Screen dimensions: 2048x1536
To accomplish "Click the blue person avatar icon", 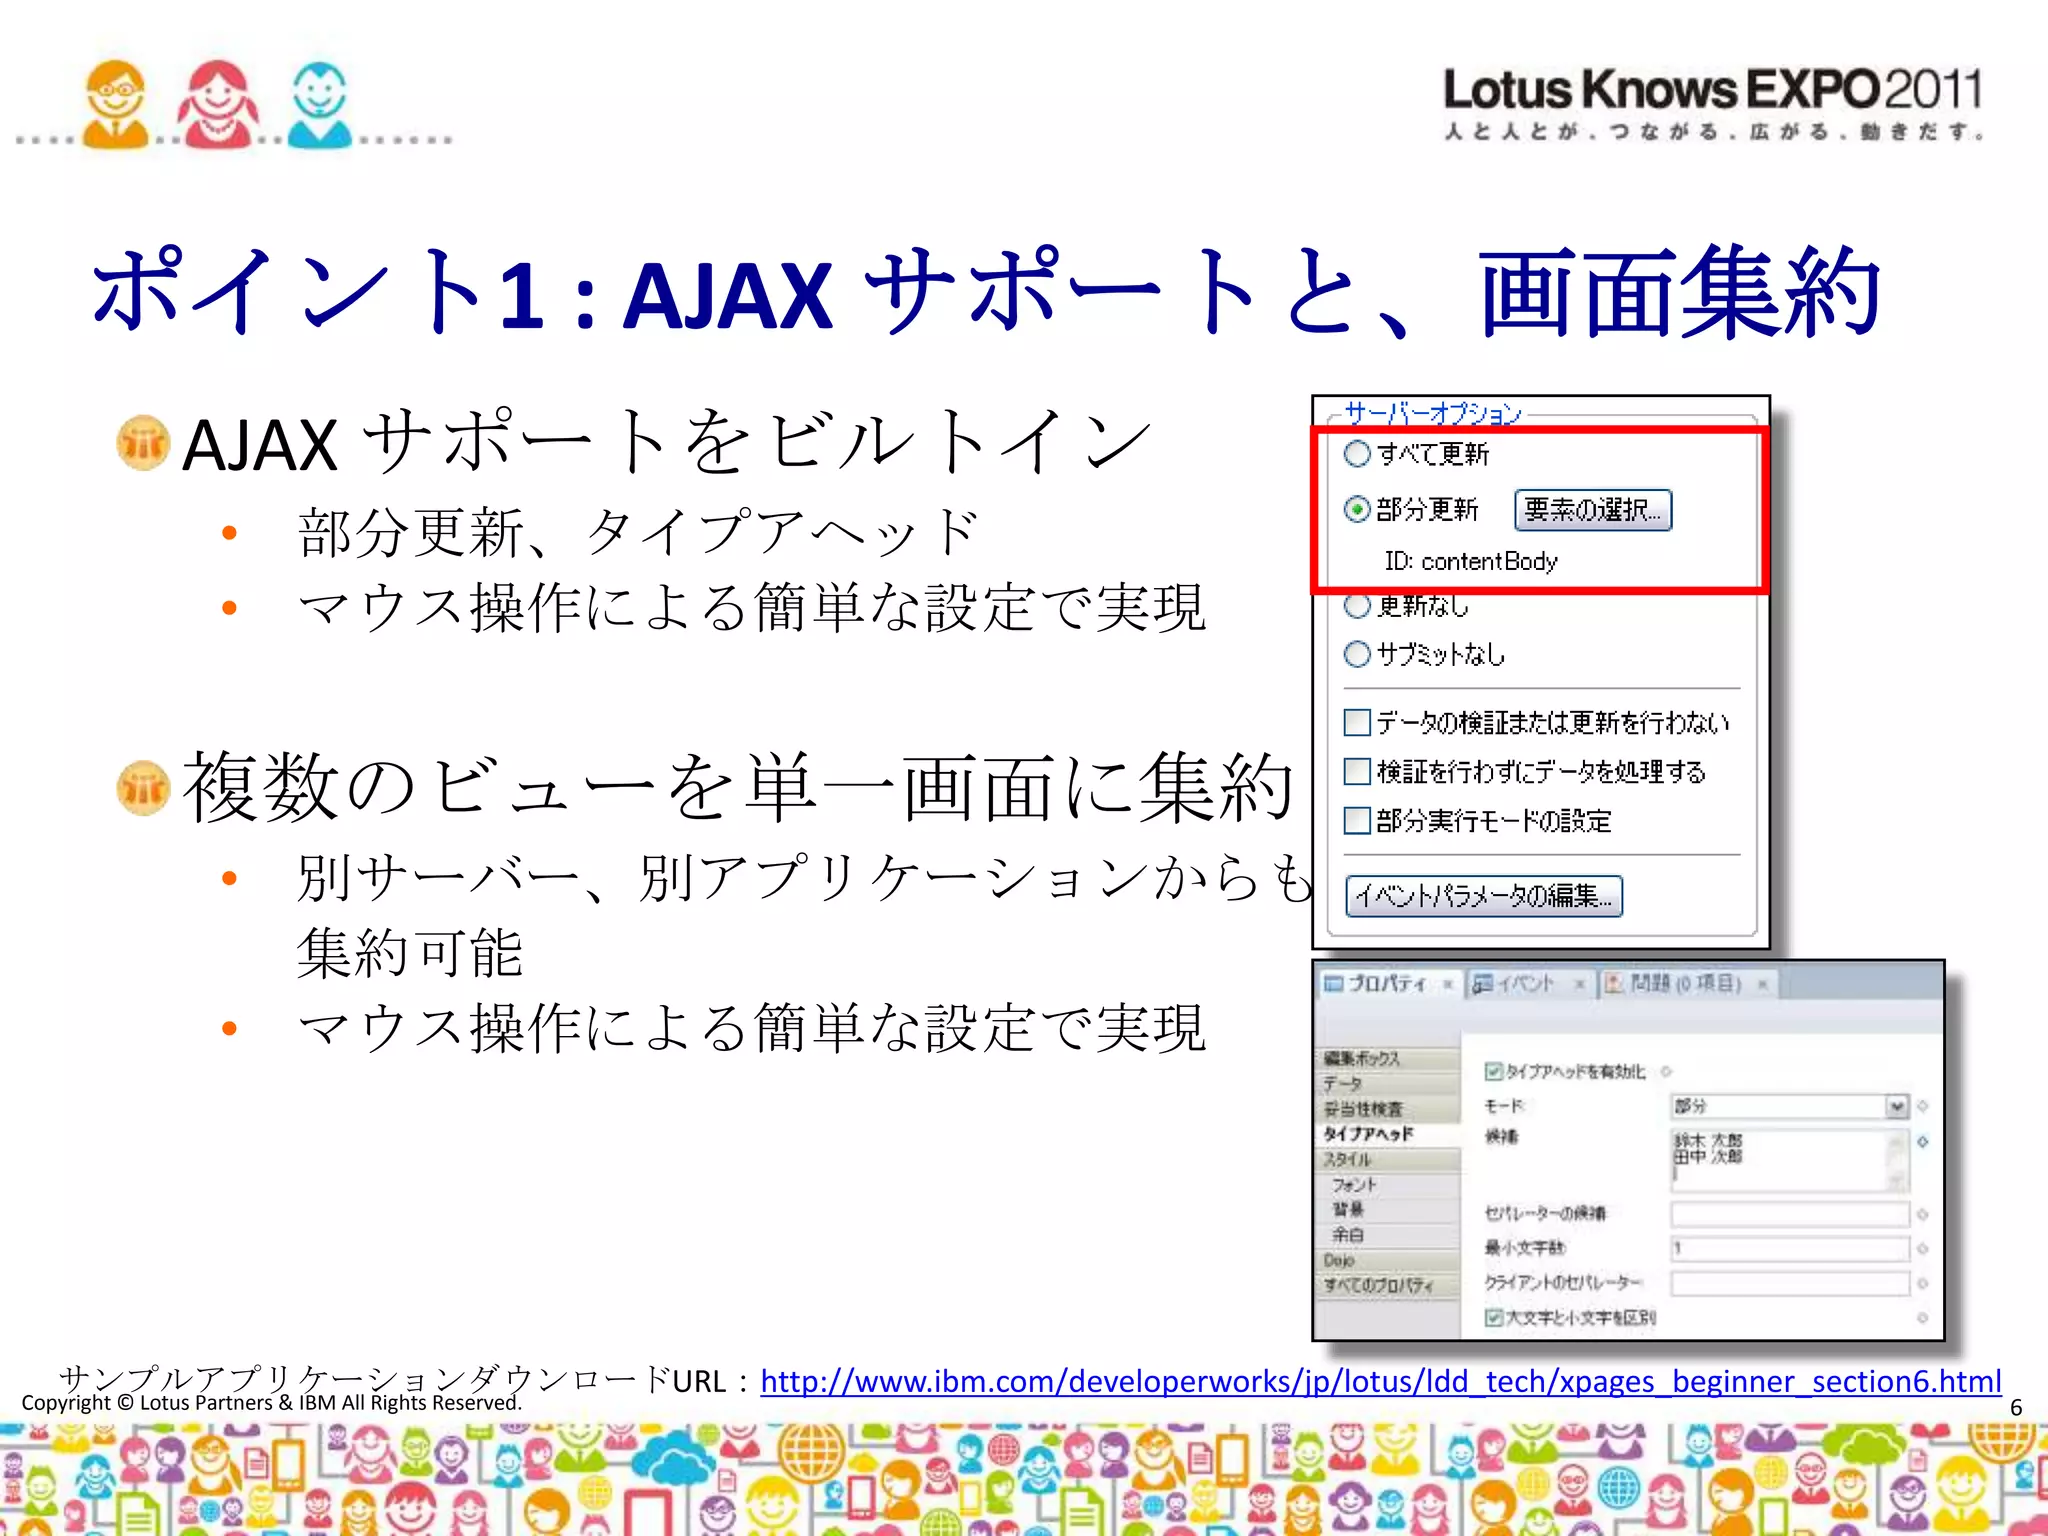I will (319, 104).
